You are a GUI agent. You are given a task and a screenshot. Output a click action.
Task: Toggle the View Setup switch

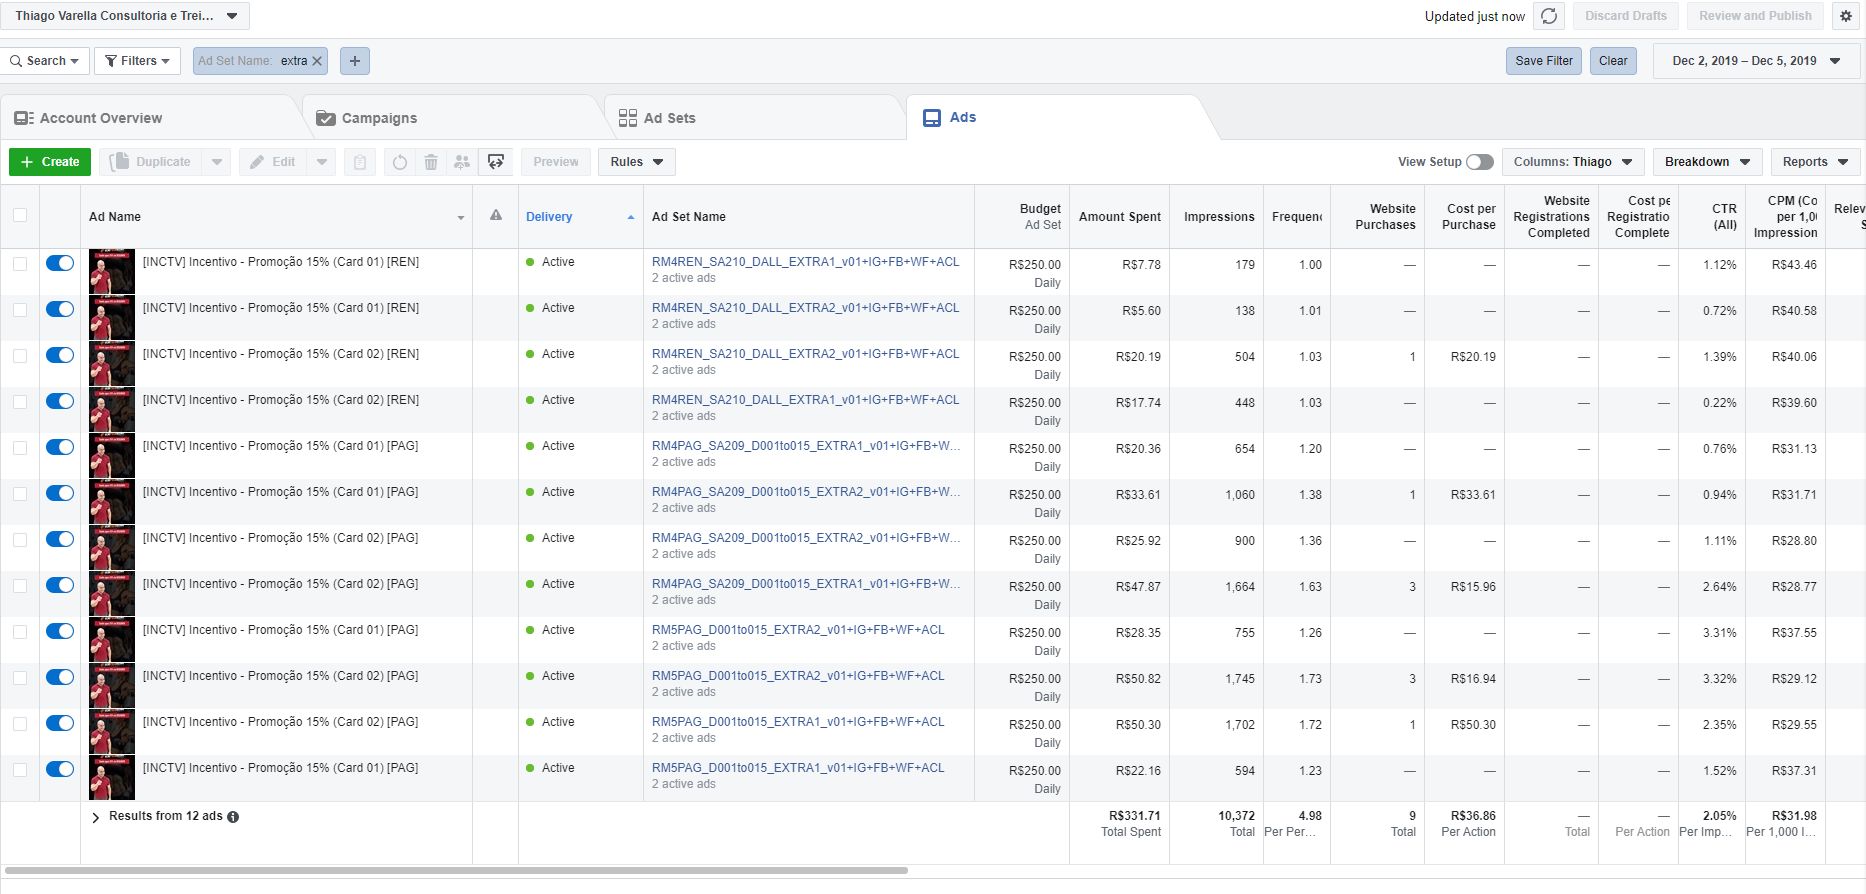pyautogui.click(x=1480, y=162)
